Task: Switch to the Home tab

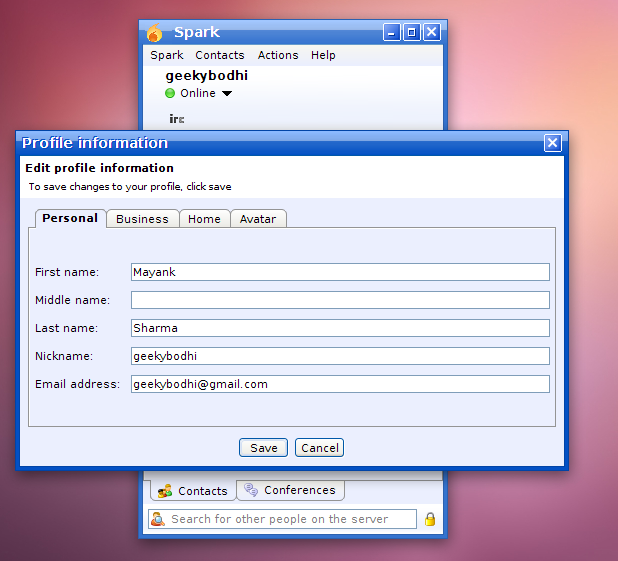Action: [x=204, y=219]
